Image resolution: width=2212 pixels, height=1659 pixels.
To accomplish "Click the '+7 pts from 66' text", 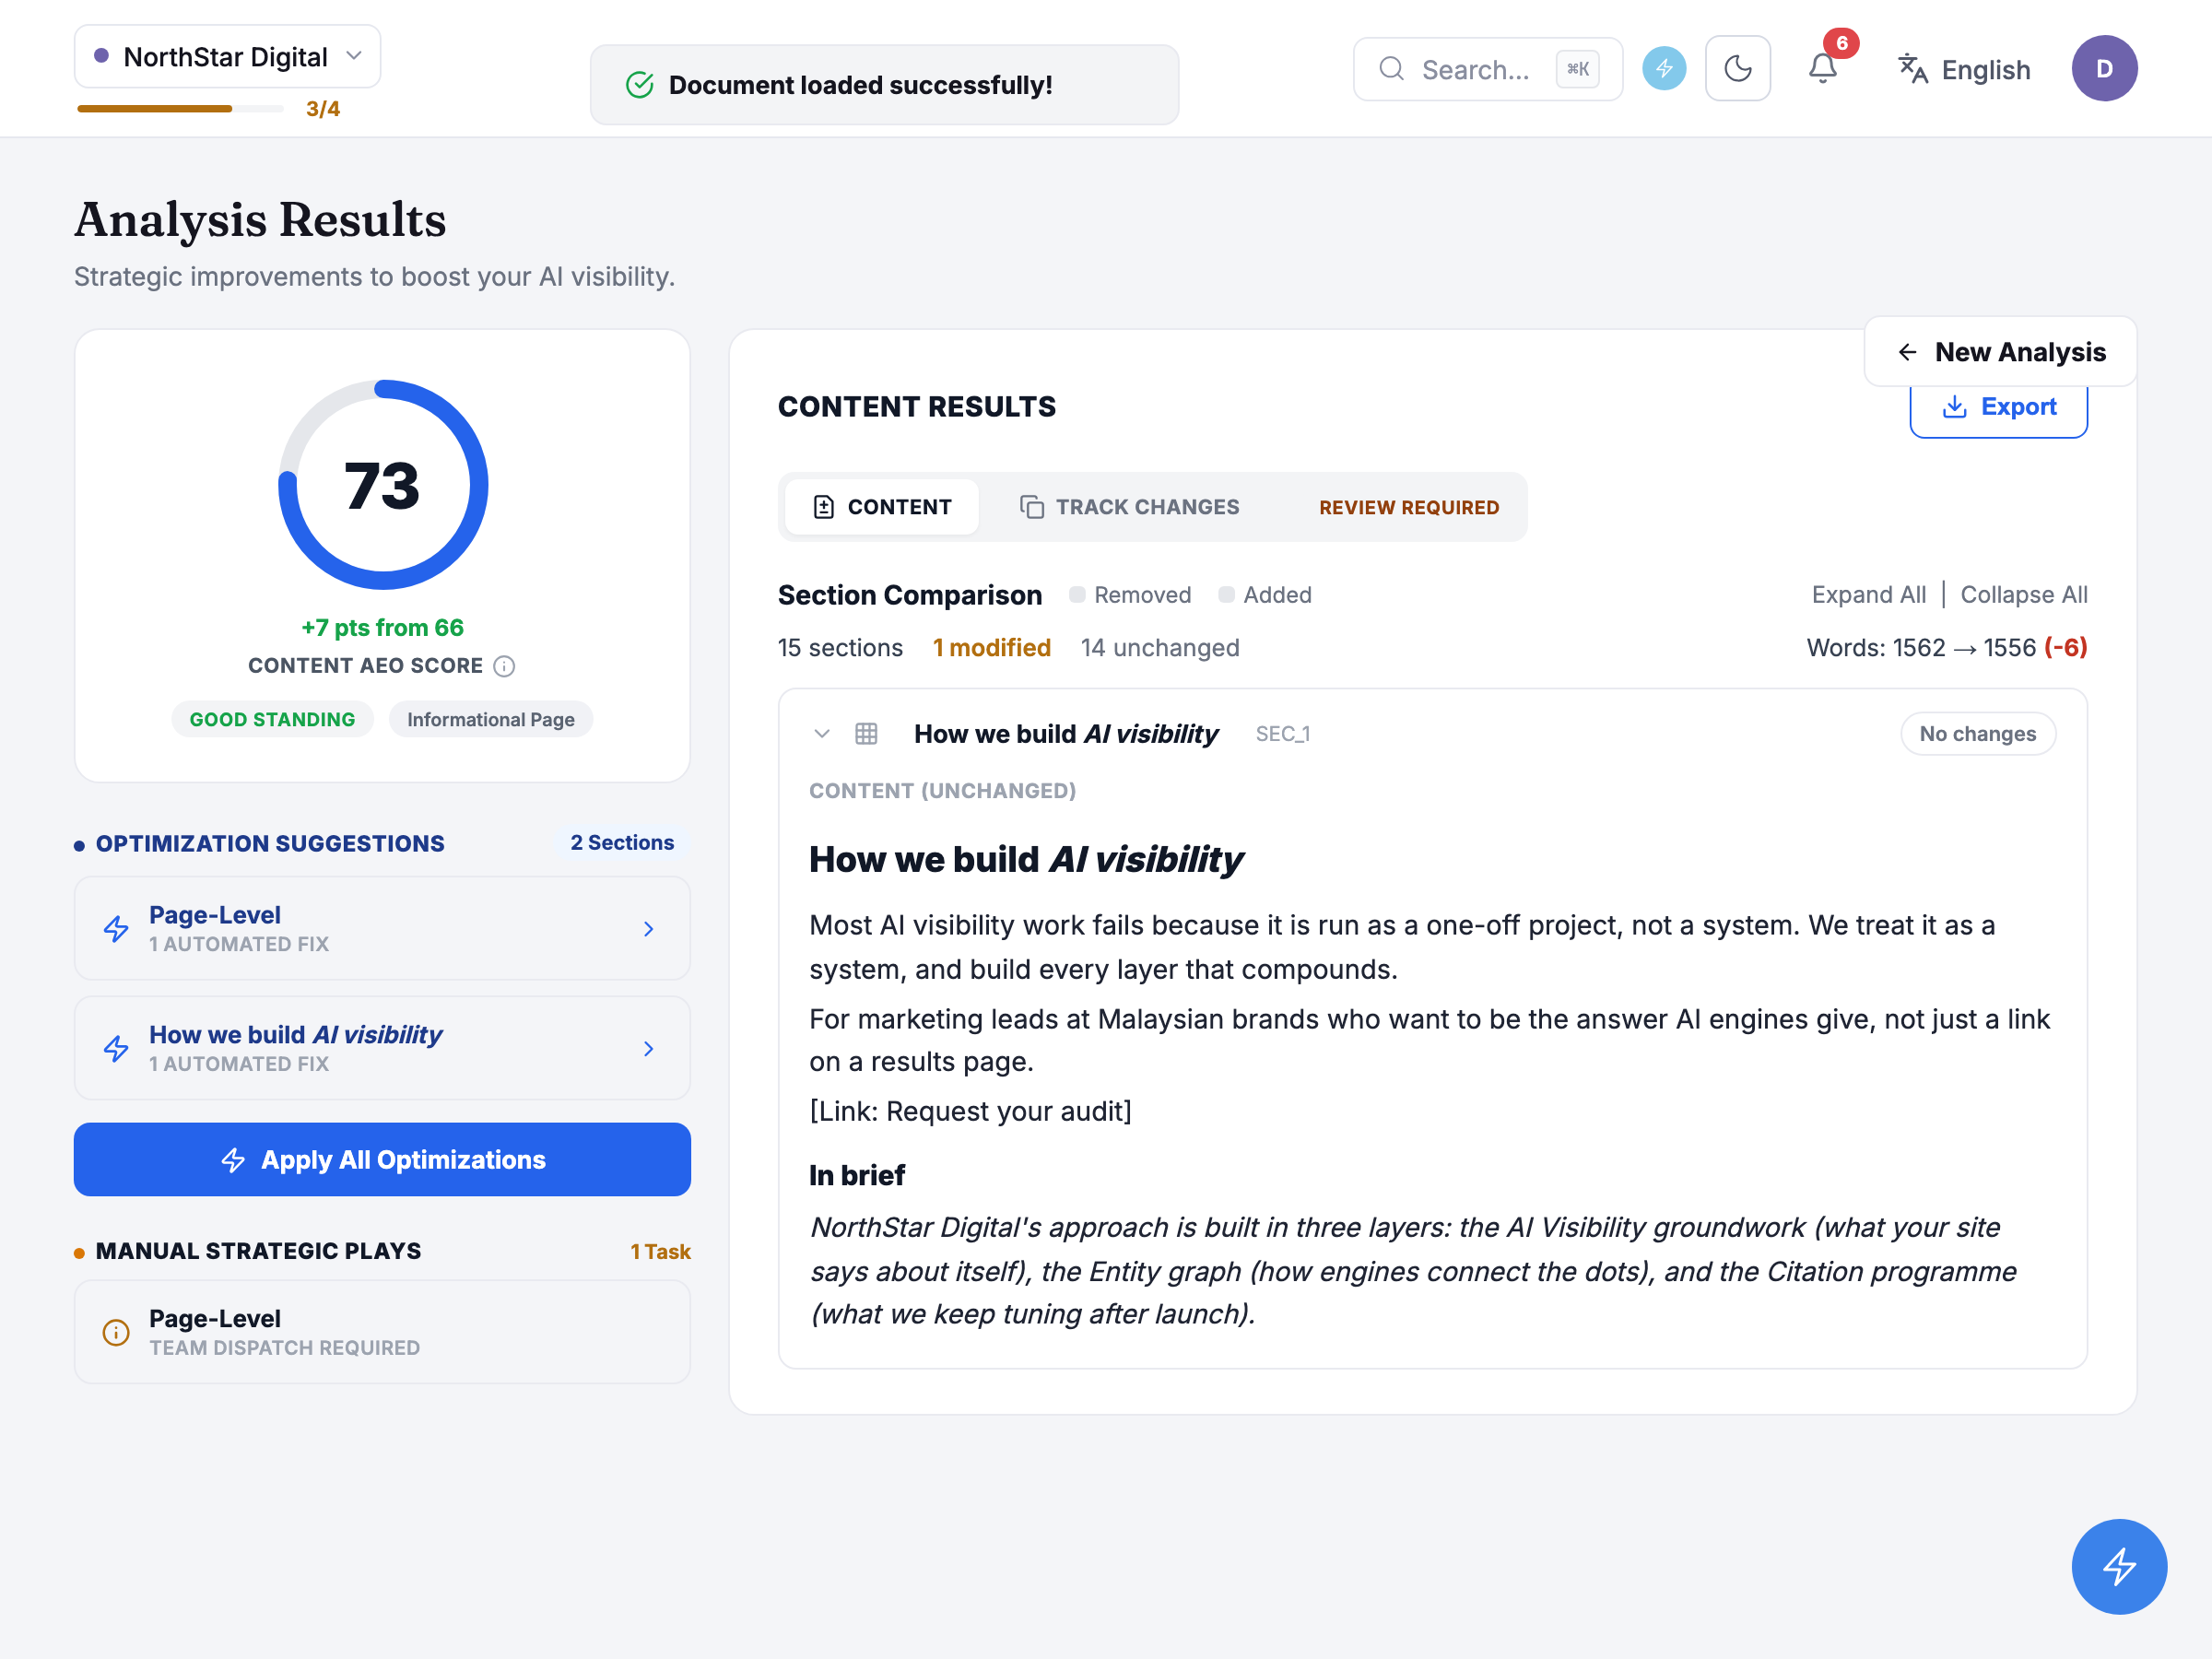I will click(x=382, y=628).
